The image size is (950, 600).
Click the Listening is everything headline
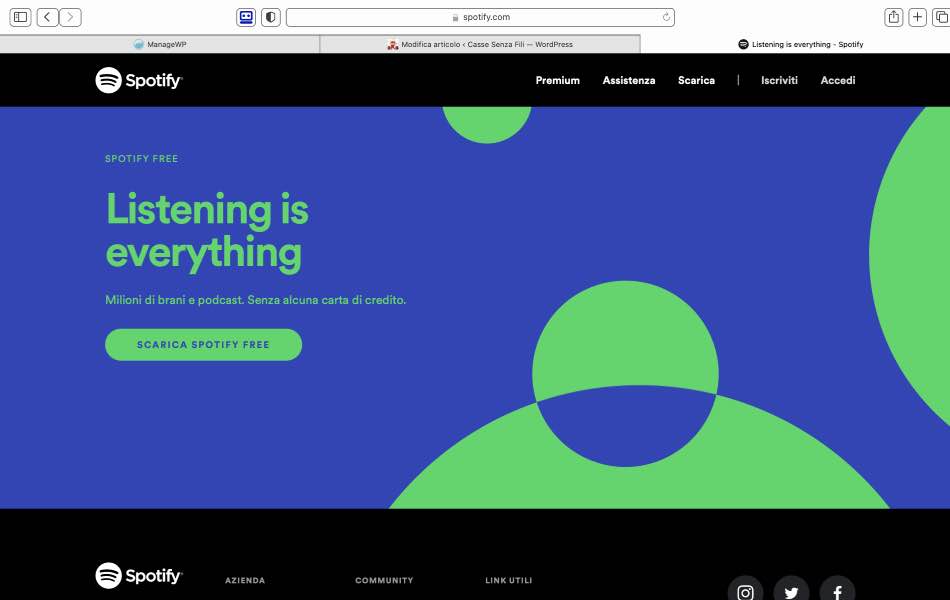tap(207, 232)
